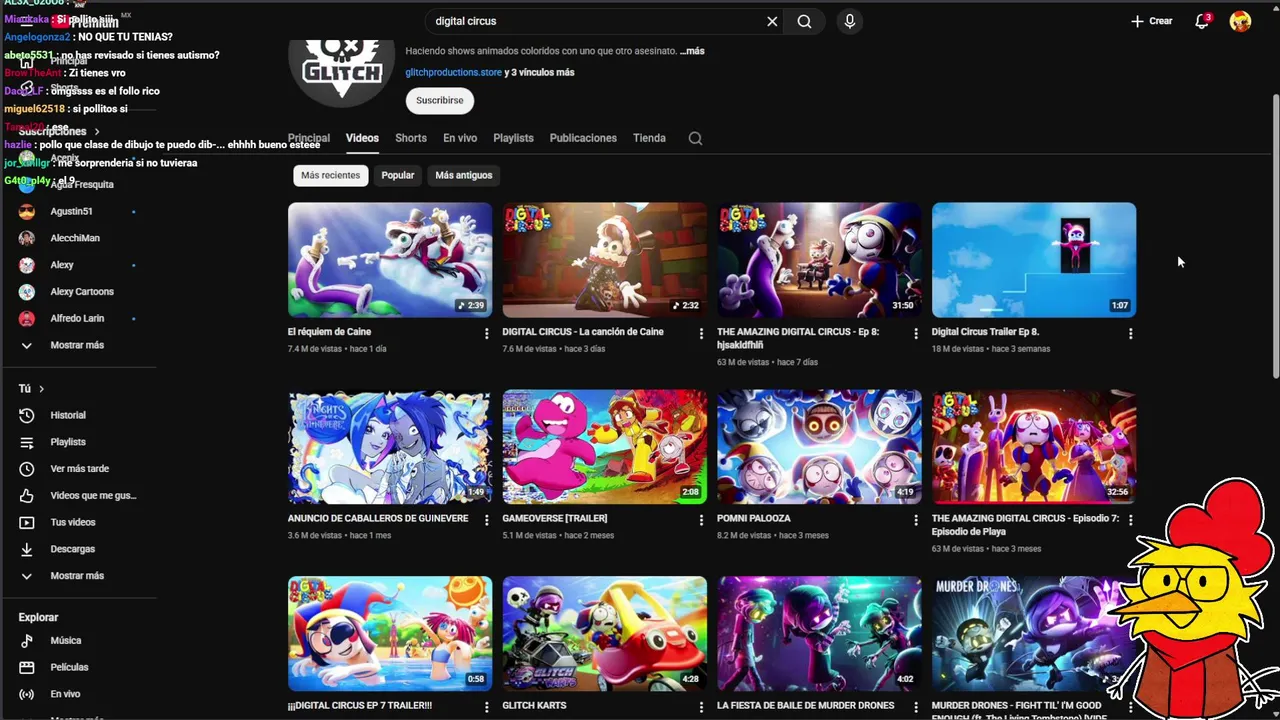
Task: Switch to the Principal channel tab
Action: (309, 138)
